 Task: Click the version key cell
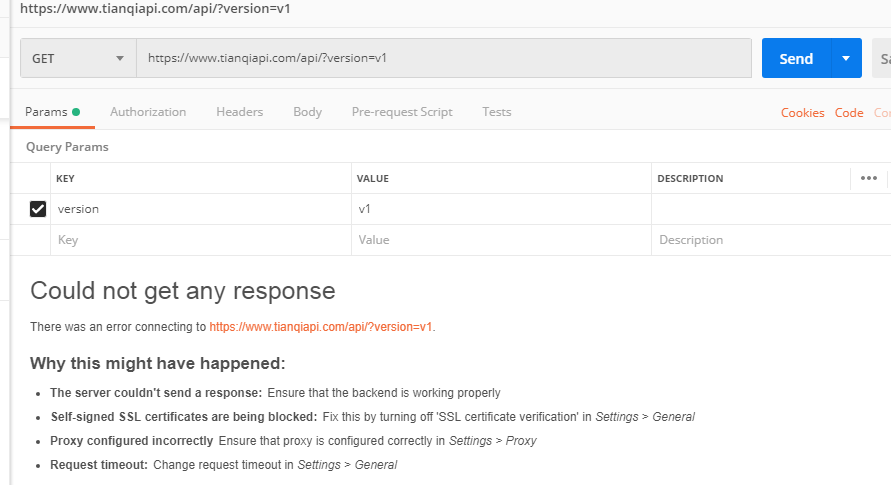[x=200, y=209]
